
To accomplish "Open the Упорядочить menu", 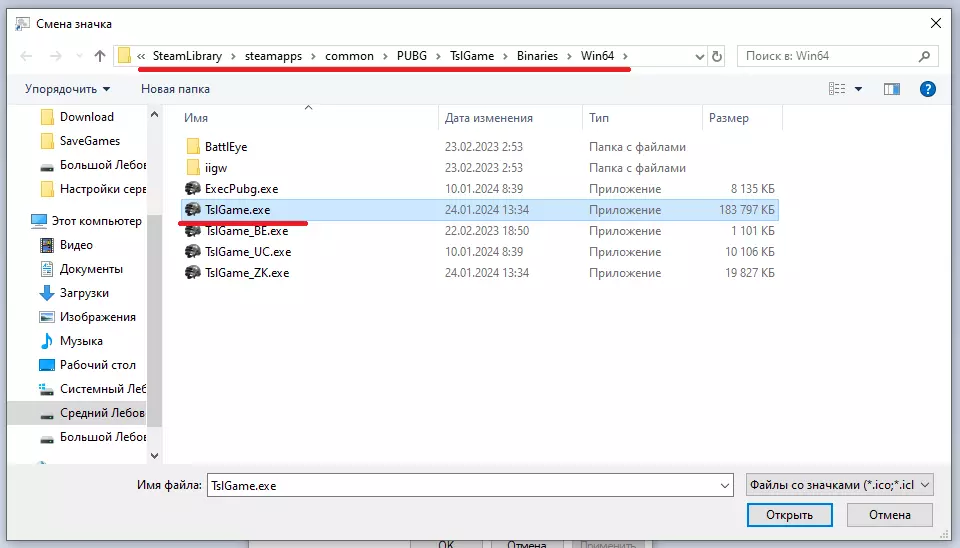I will tap(67, 89).
